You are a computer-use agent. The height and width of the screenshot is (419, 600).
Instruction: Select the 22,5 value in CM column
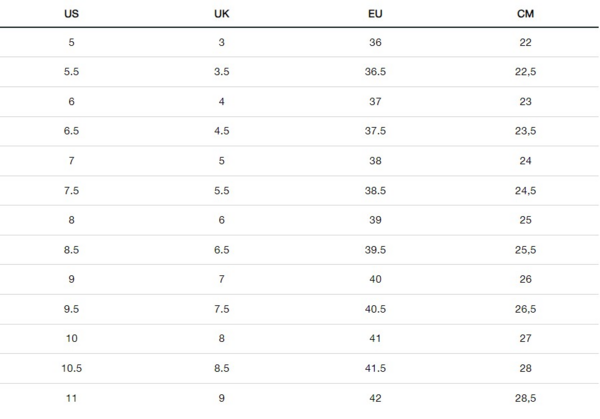(x=525, y=72)
